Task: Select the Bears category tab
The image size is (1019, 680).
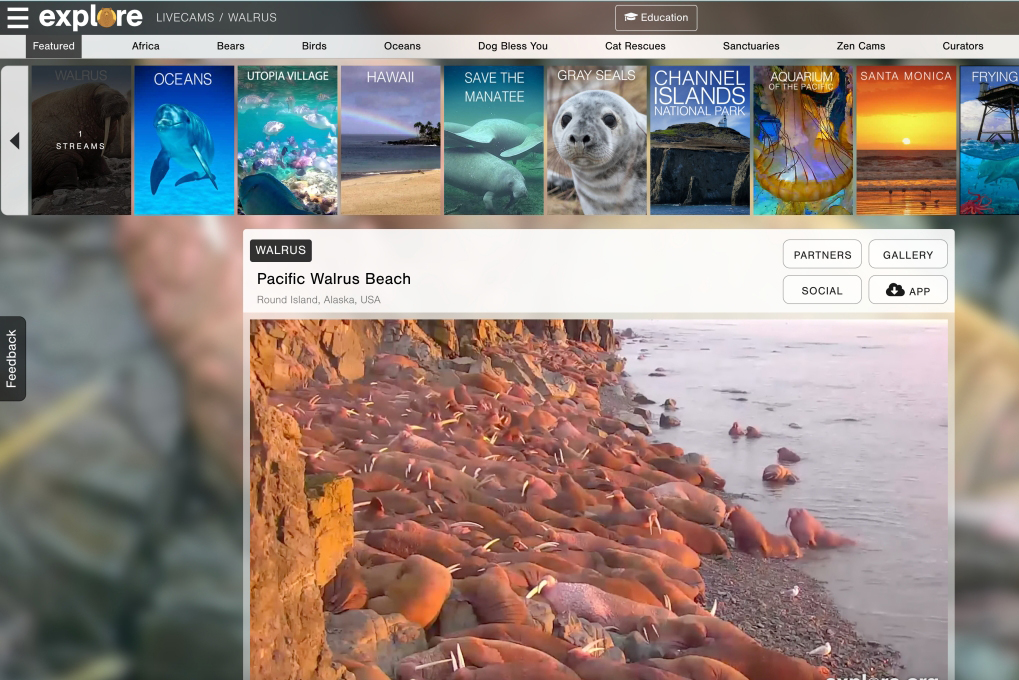Action: click(231, 46)
